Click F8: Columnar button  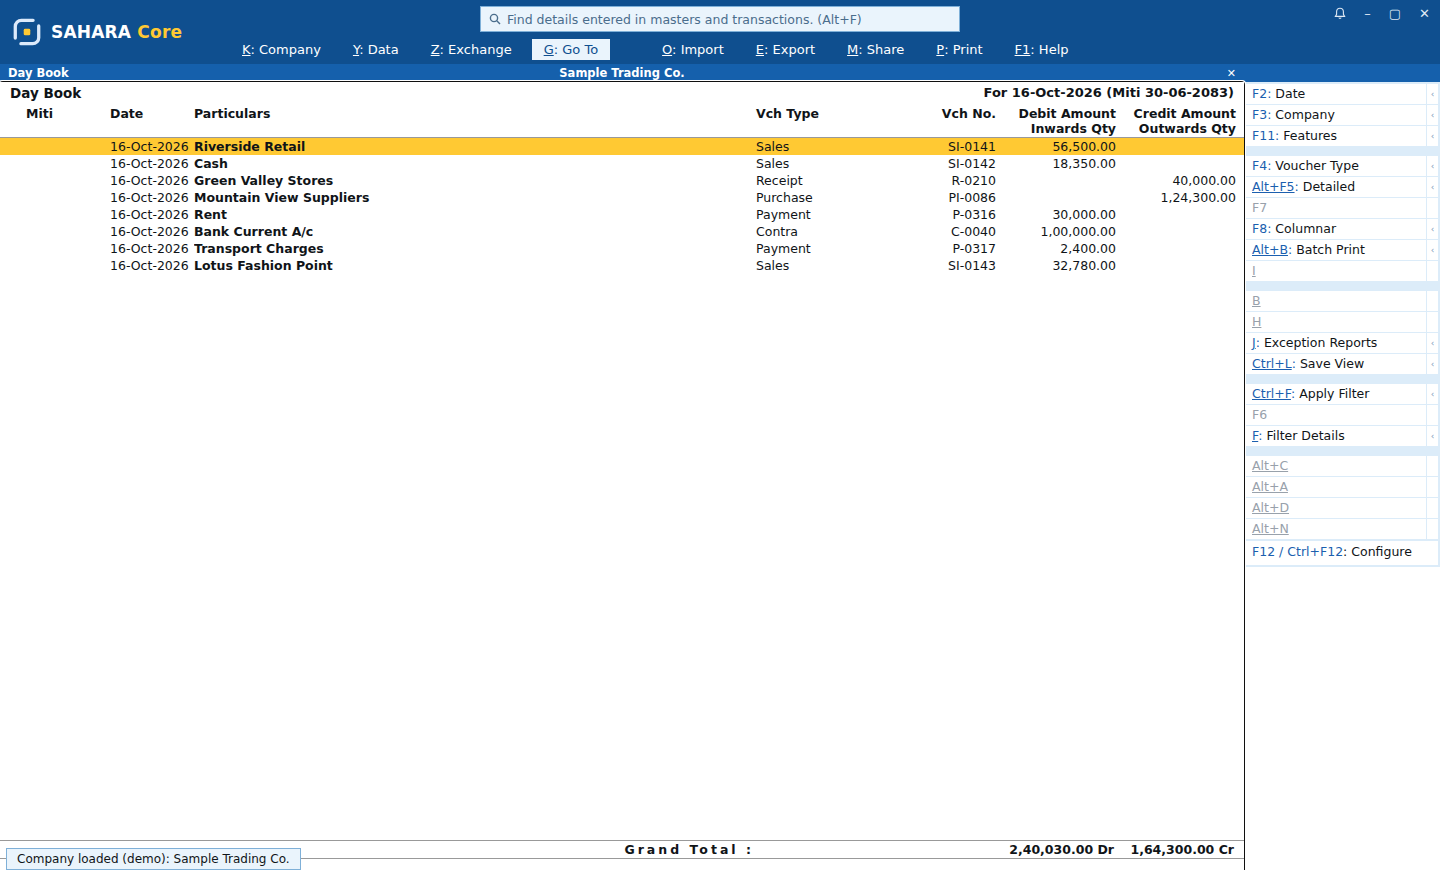coord(1336,229)
